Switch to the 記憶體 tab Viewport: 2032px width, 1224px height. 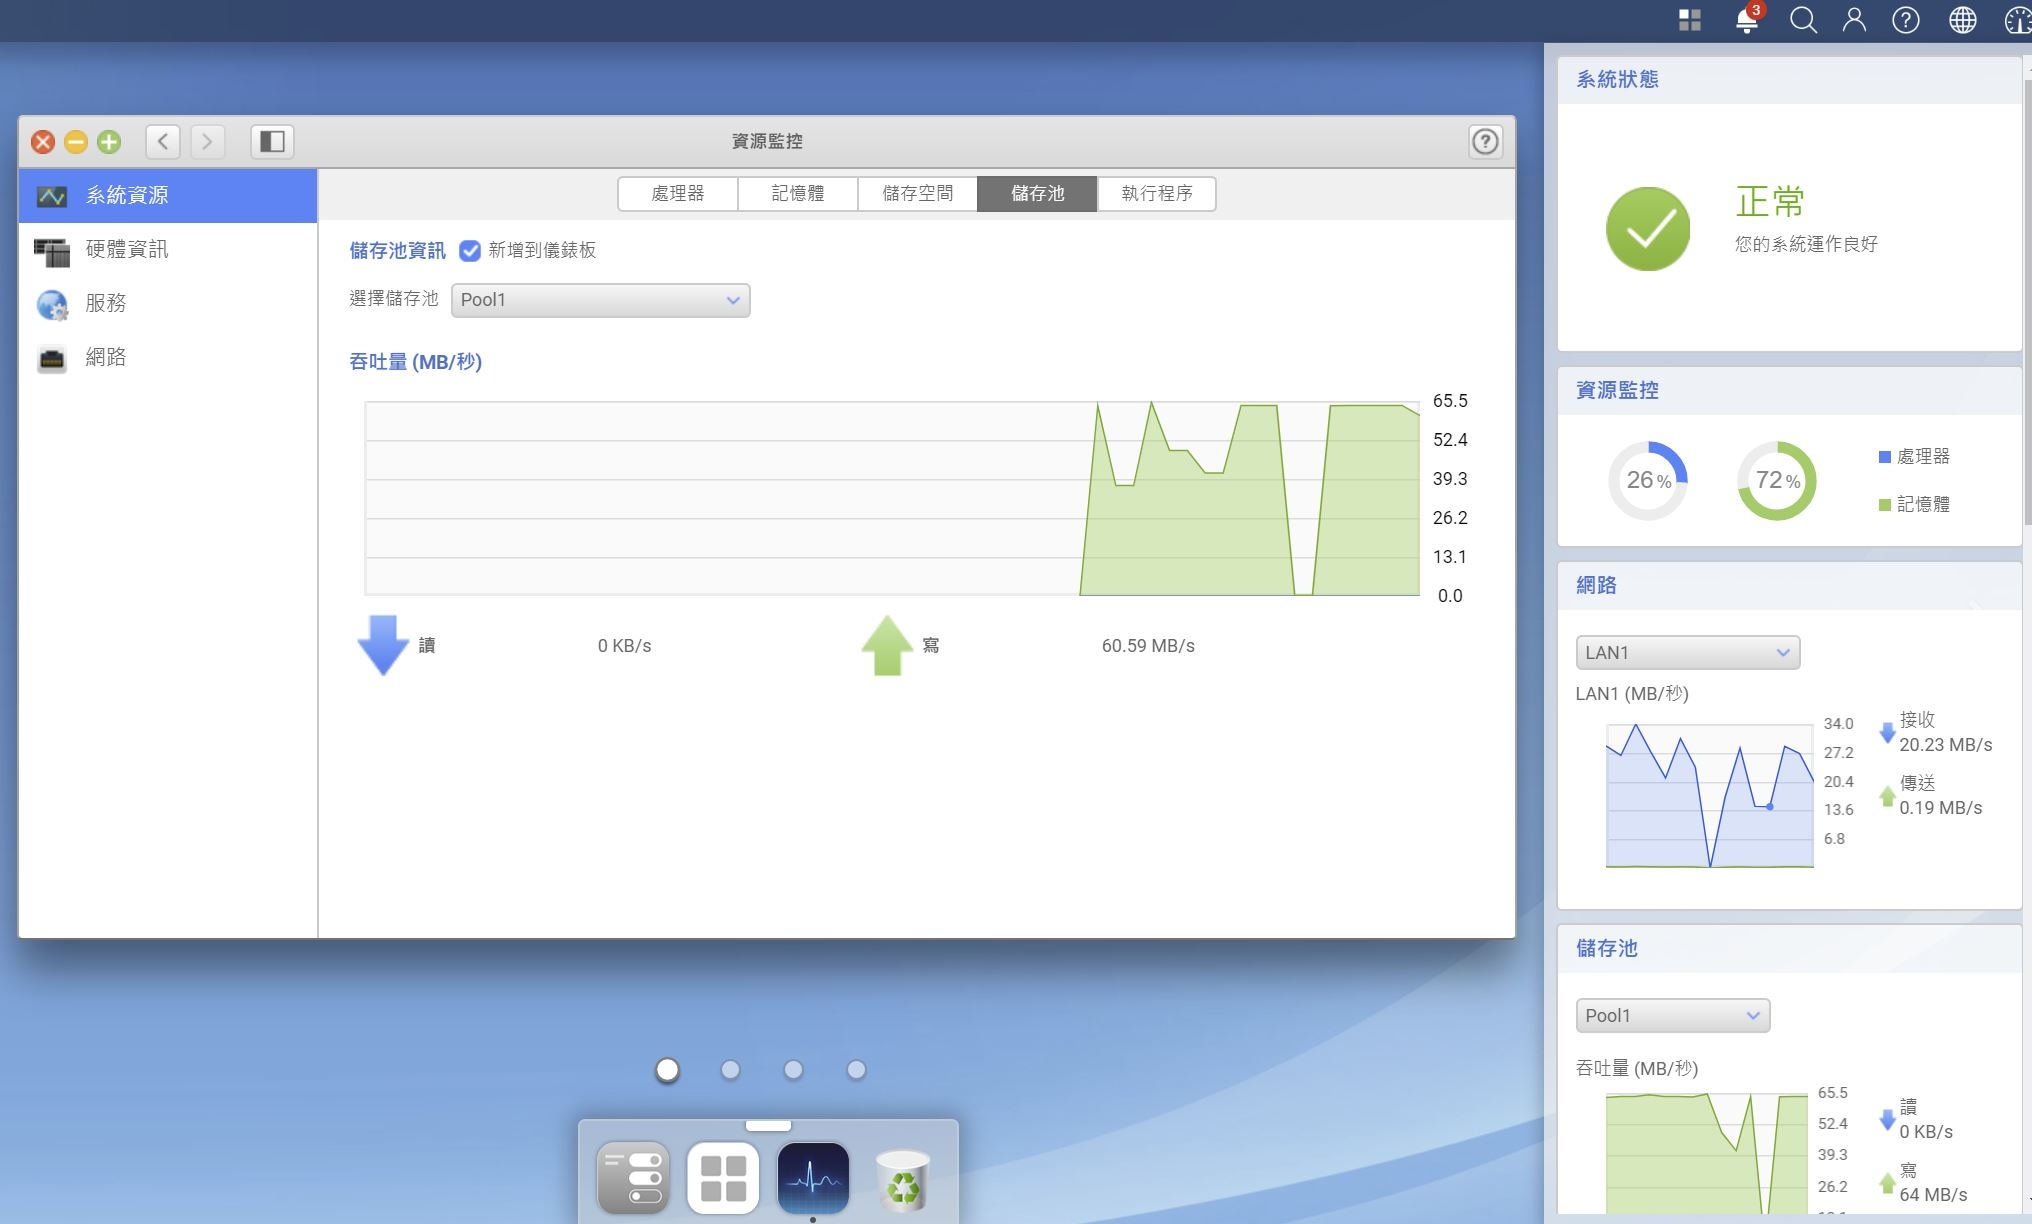(798, 193)
